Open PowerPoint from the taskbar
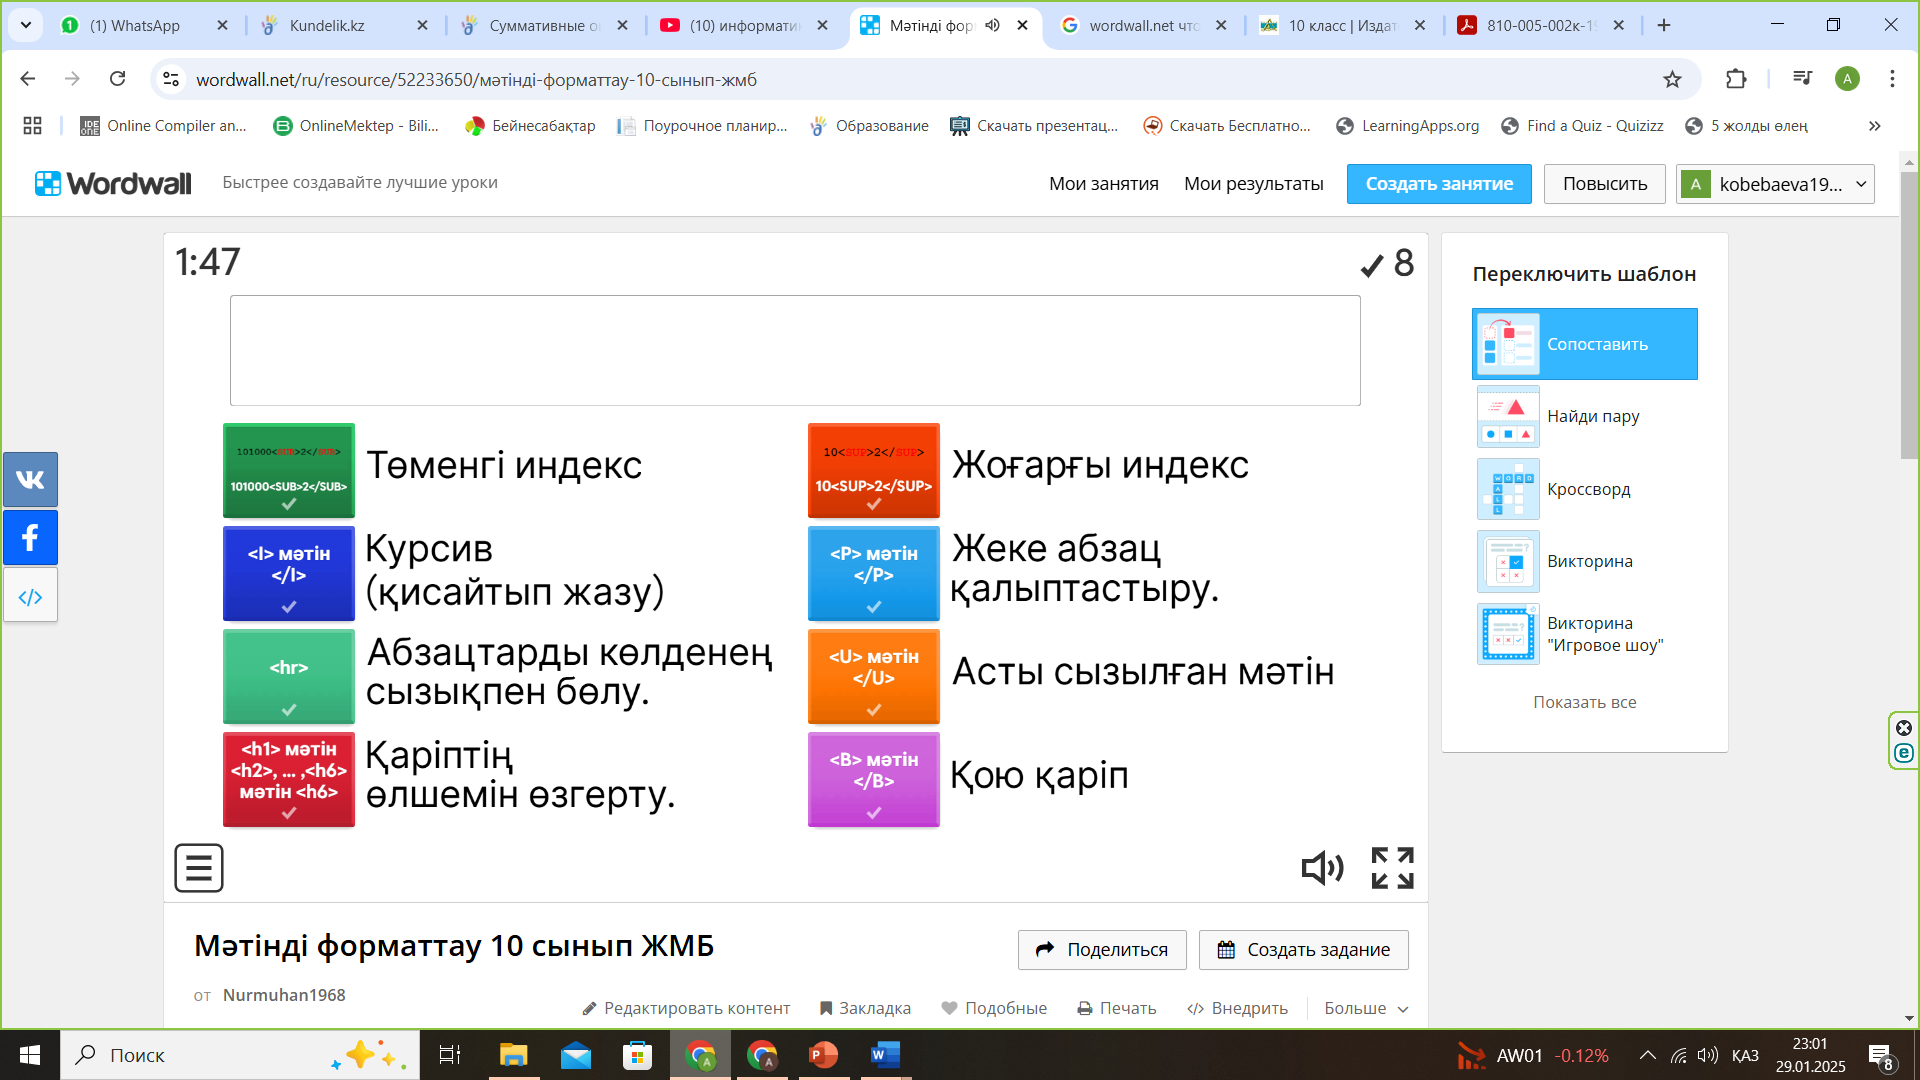The height and width of the screenshot is (1080, 1920). point(823,1055)
